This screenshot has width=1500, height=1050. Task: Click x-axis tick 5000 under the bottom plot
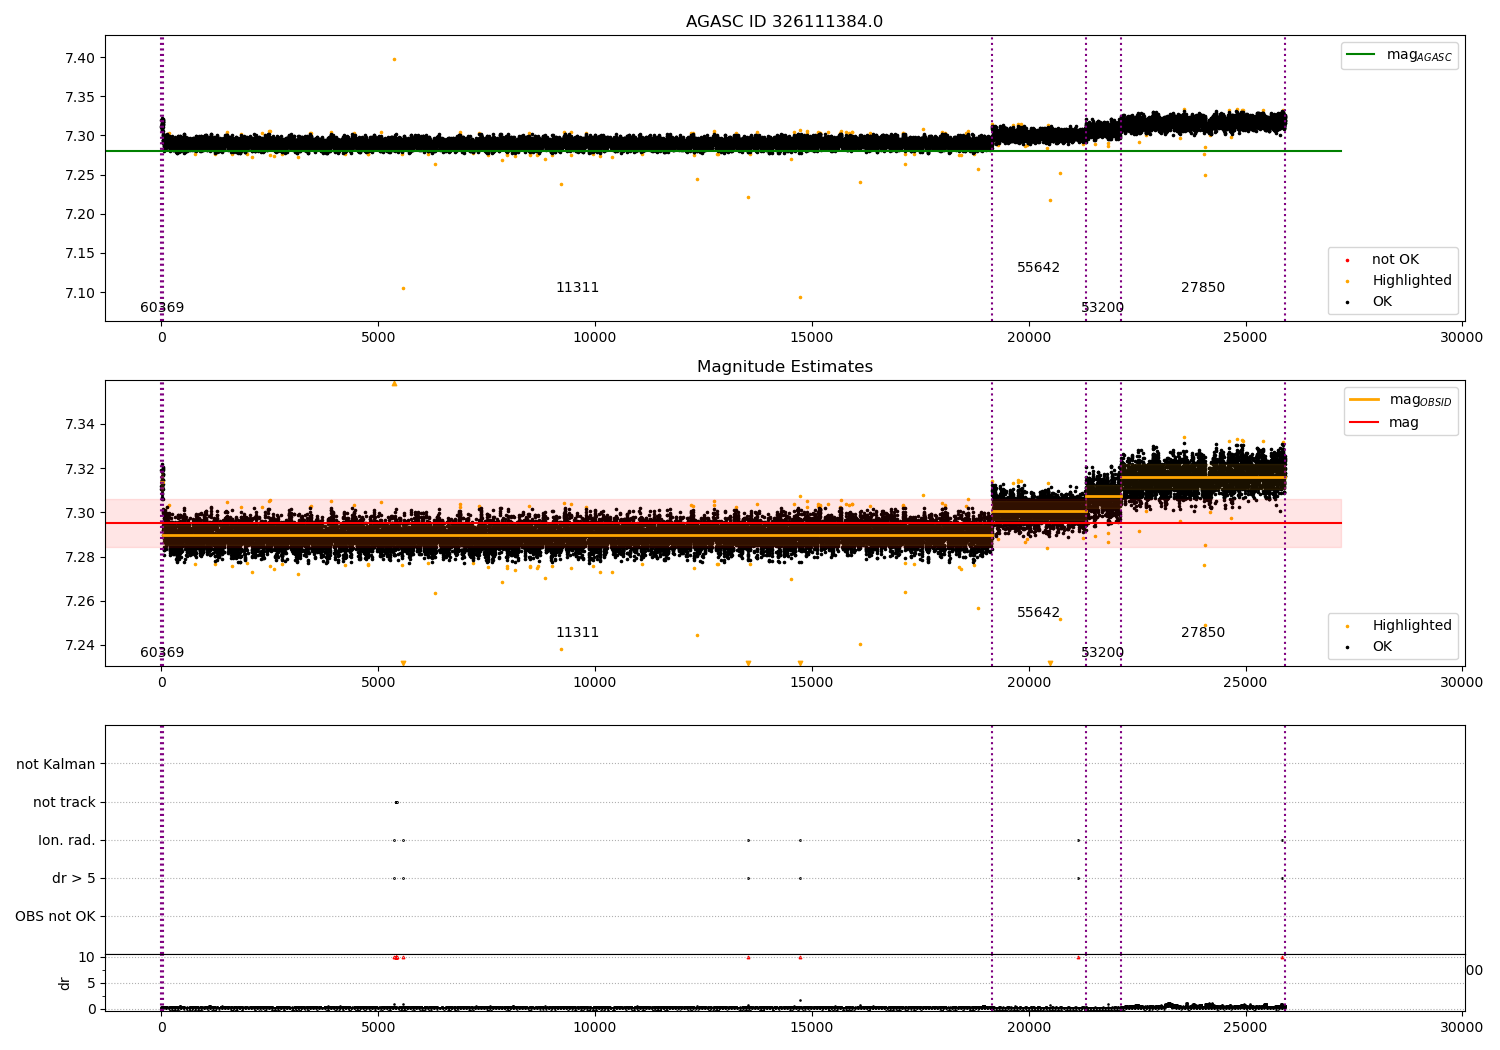click(x=378, y=1026)
